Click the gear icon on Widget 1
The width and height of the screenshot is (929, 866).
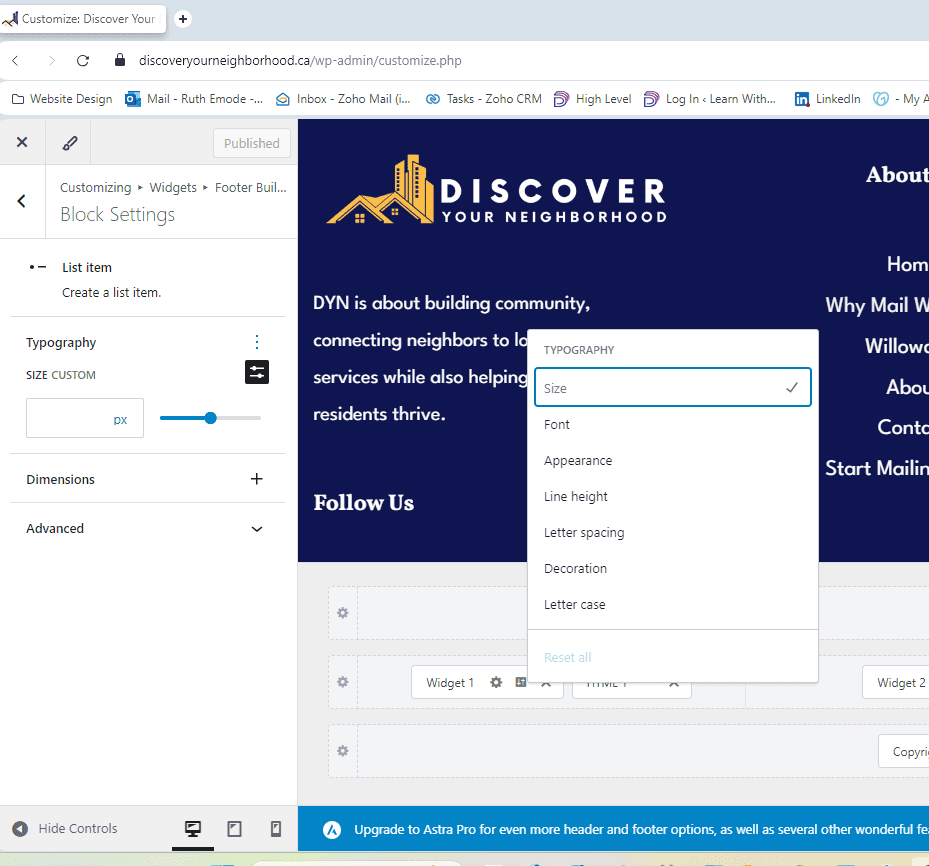496,683
